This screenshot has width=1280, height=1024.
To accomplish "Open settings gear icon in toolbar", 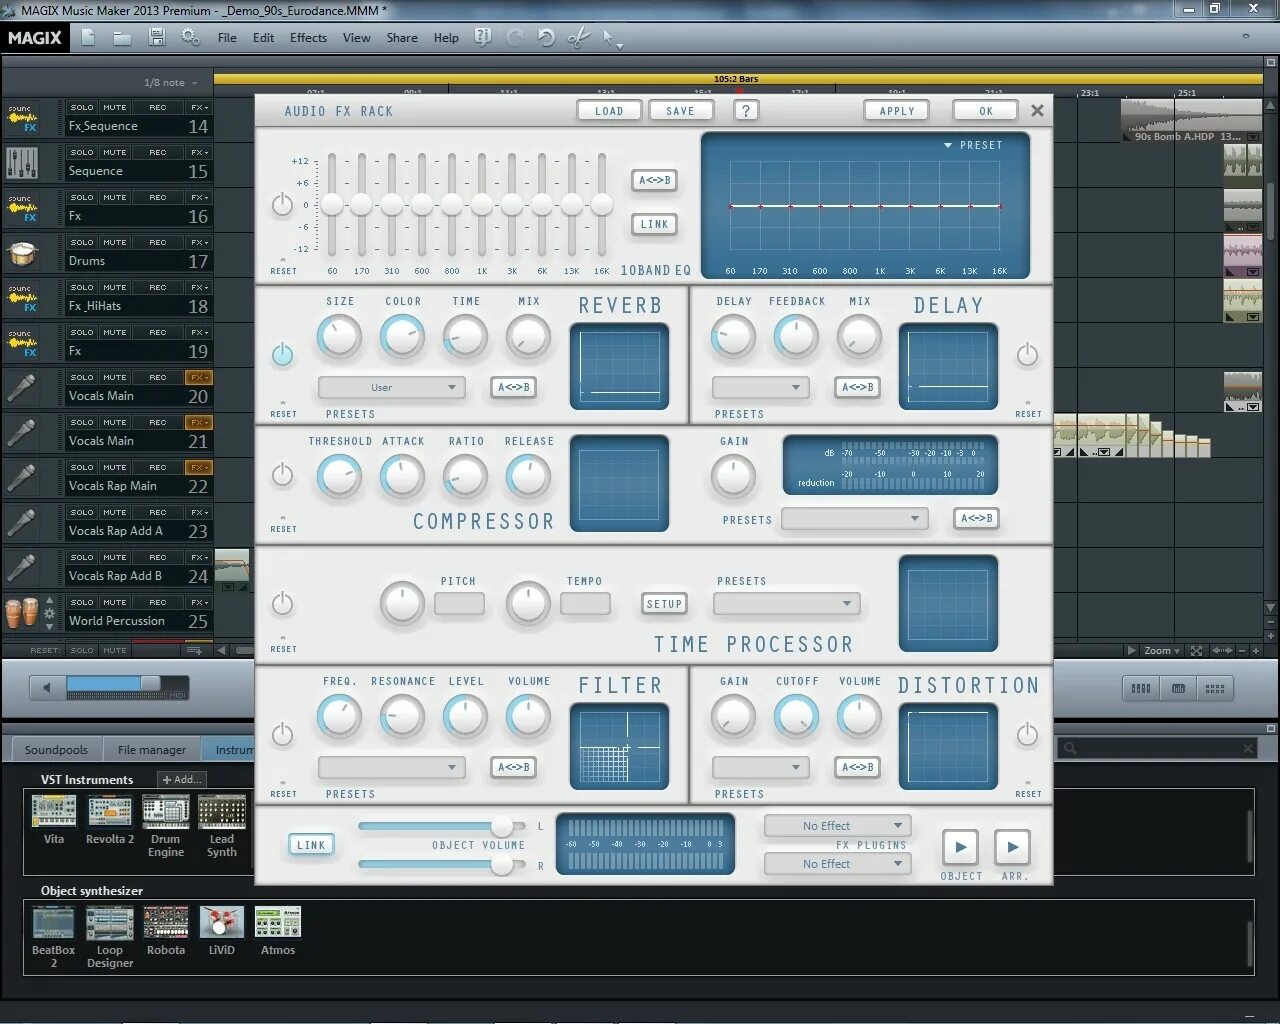I will [190, 37].
